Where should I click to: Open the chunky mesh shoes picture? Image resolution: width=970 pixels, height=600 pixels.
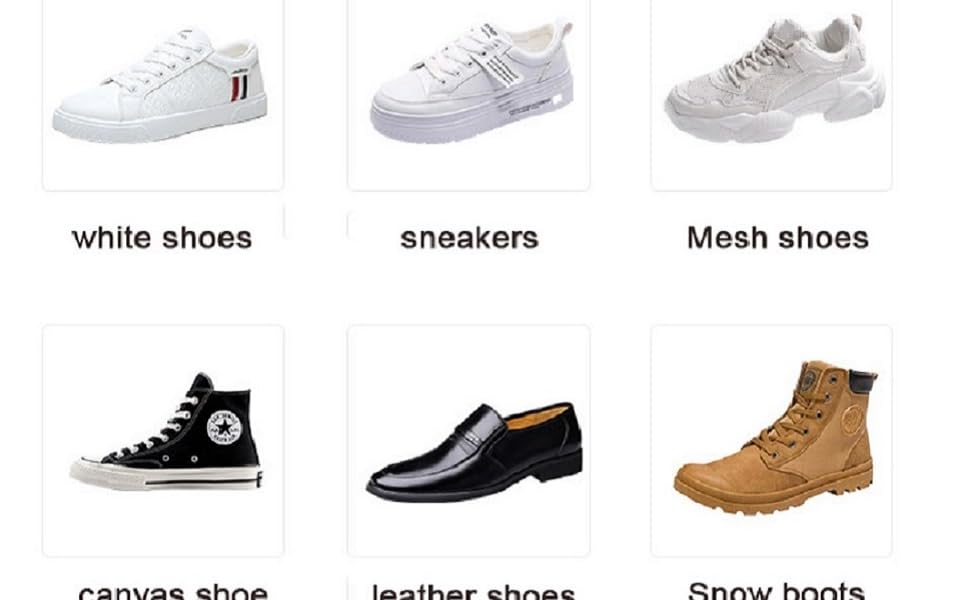[771, 93]
